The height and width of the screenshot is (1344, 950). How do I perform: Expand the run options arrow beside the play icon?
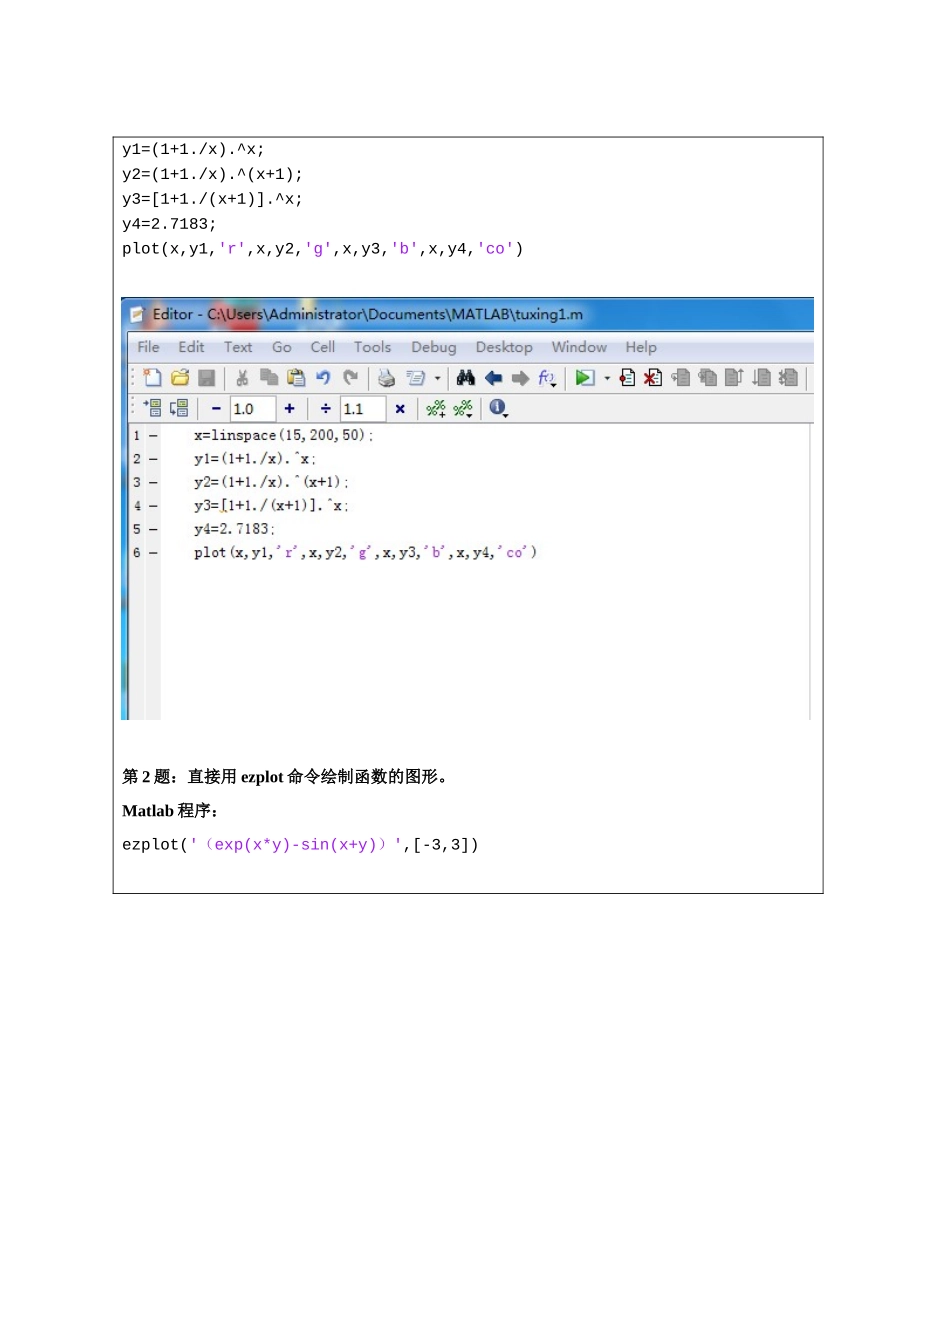607,378
